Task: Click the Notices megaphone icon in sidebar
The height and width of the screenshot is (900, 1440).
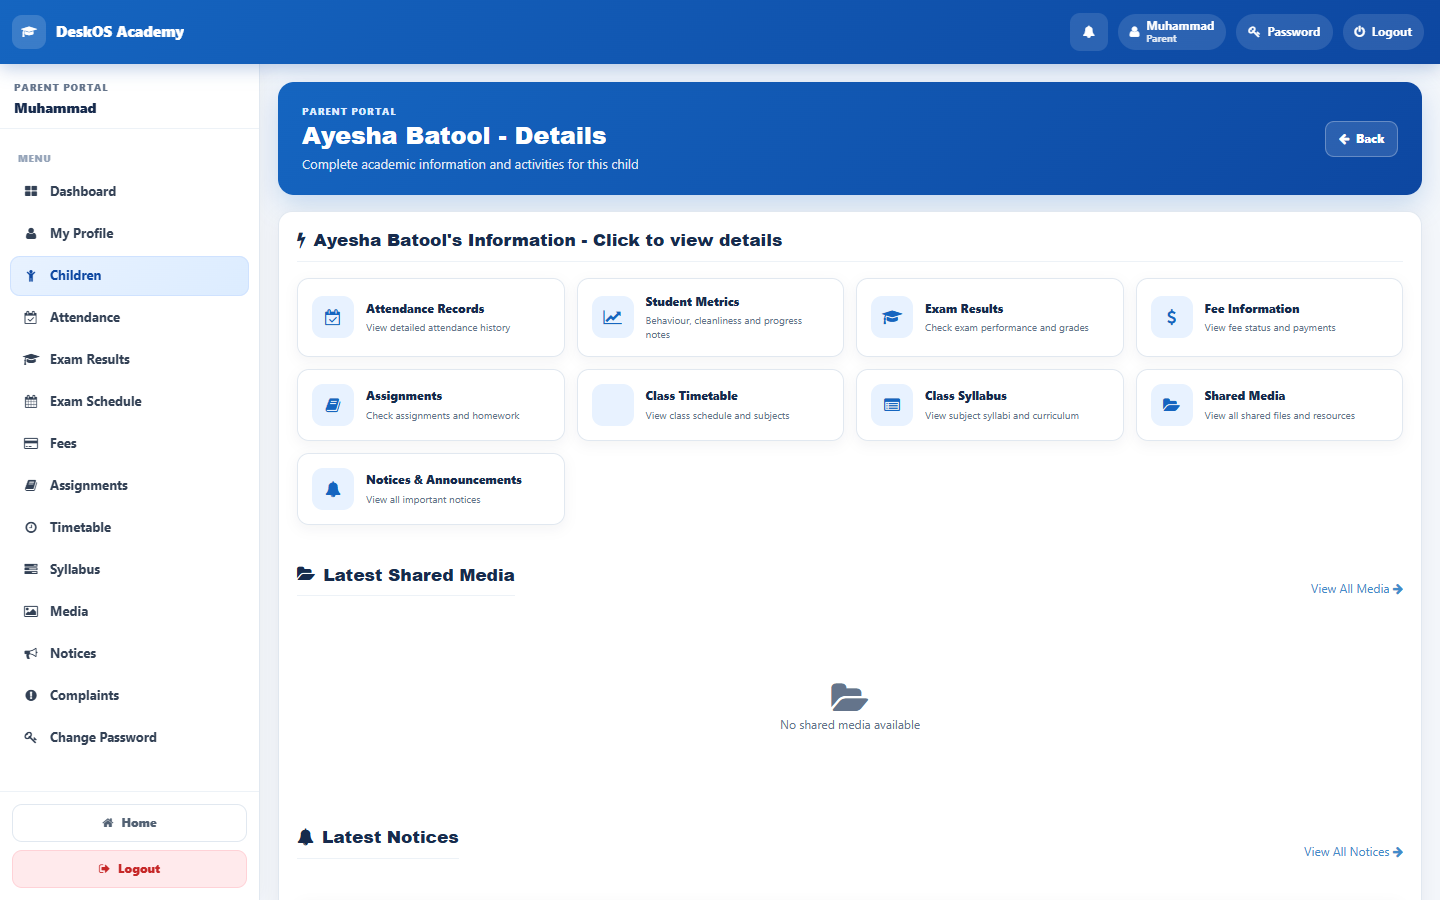Action: 31,653
